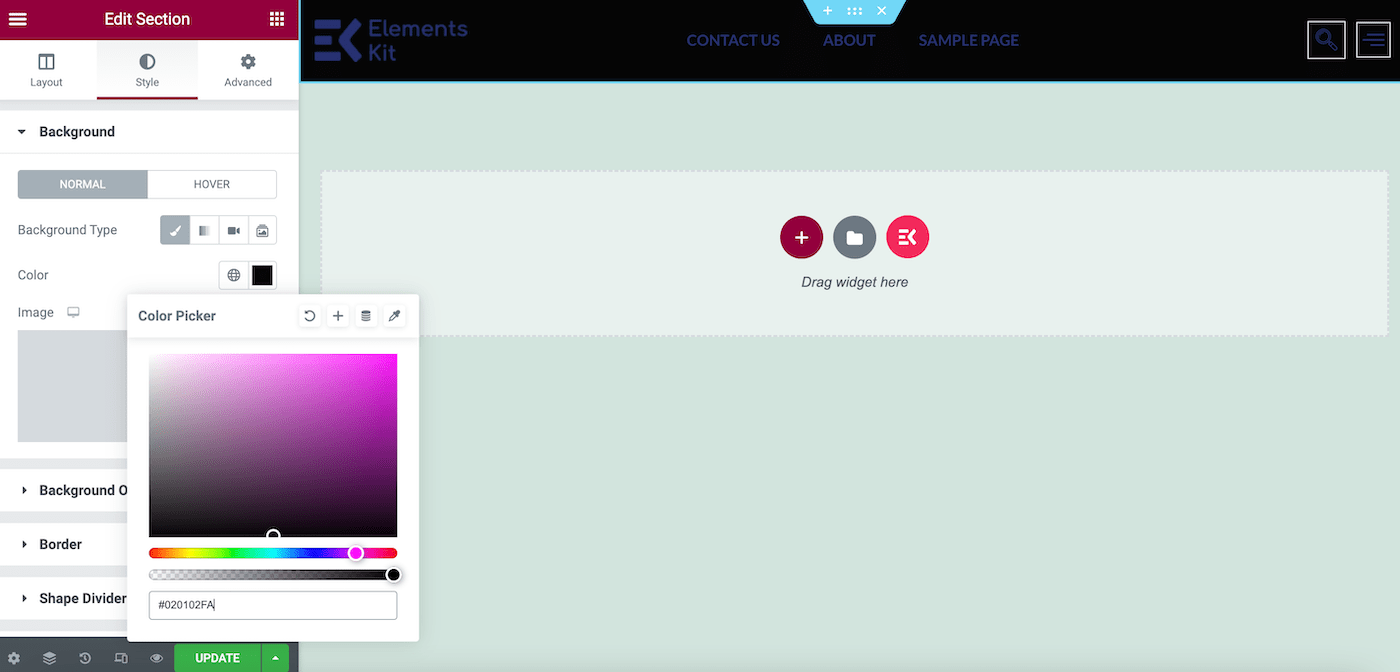Click the green Update button

(217, 658)
